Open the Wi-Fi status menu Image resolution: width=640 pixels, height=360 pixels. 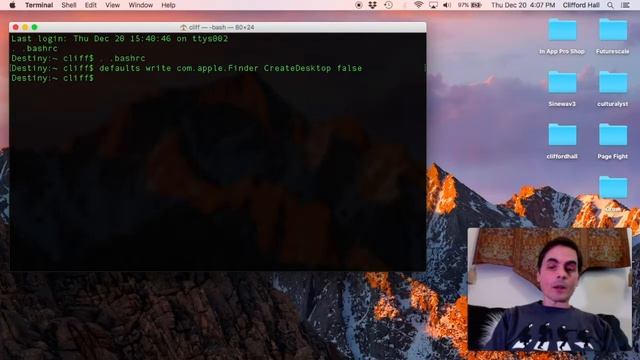click(418, 5)
